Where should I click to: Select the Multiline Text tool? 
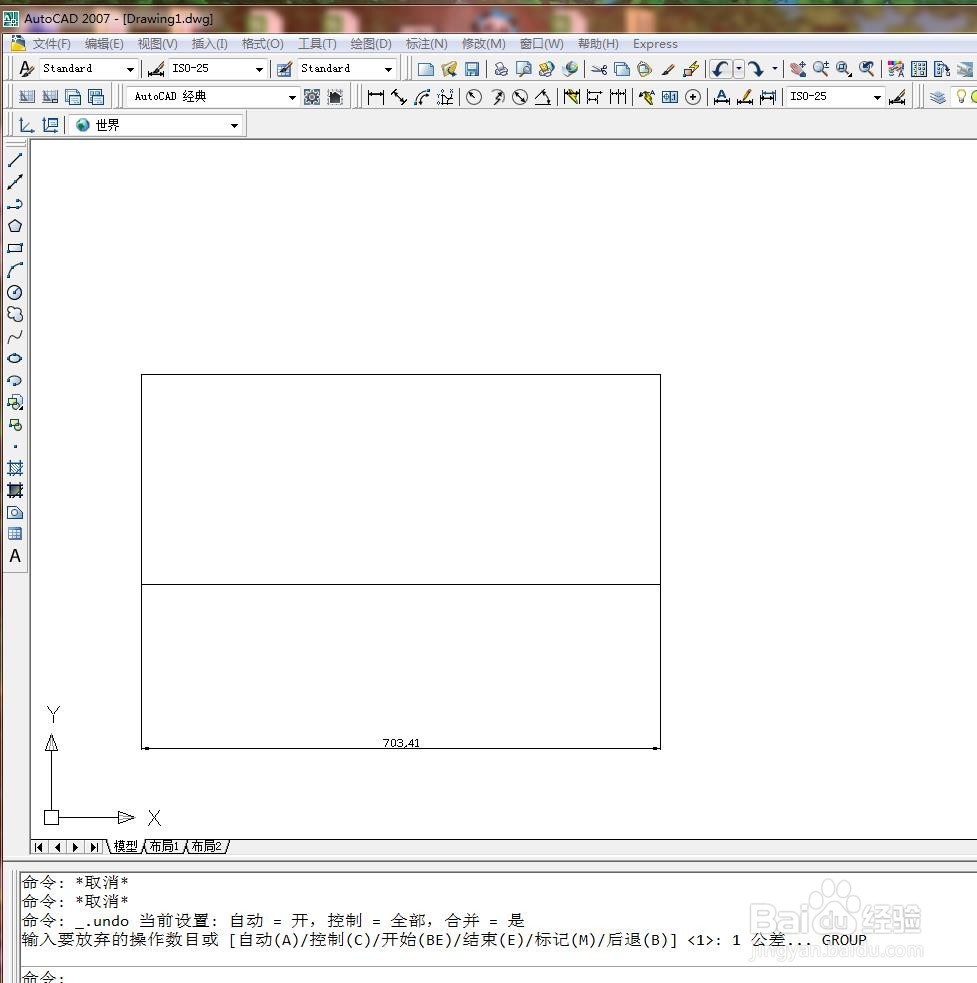15,556
